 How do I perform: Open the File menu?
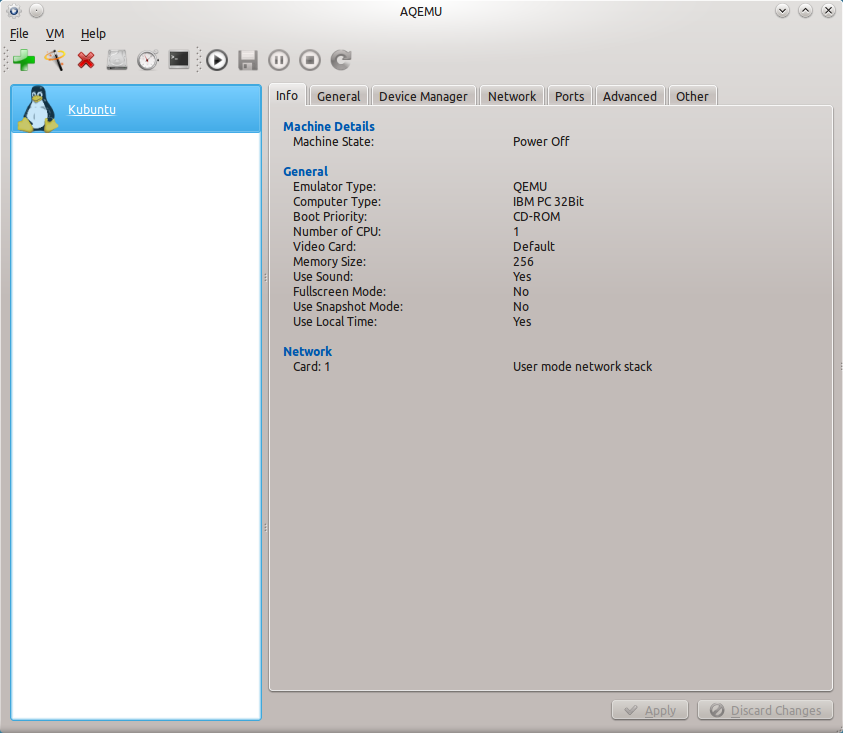tap(19, 33)
